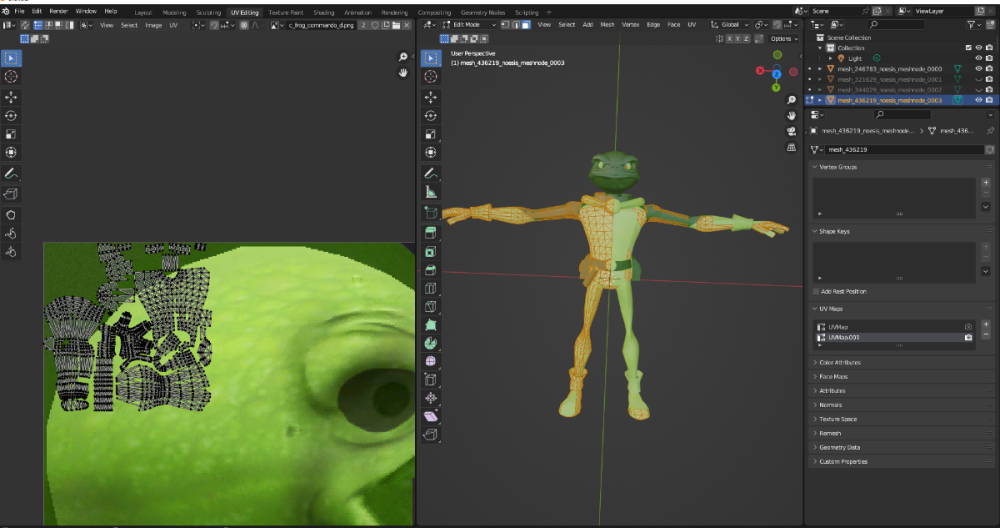Click the Annotate tool in UV editor toolbar

[11, 174]
